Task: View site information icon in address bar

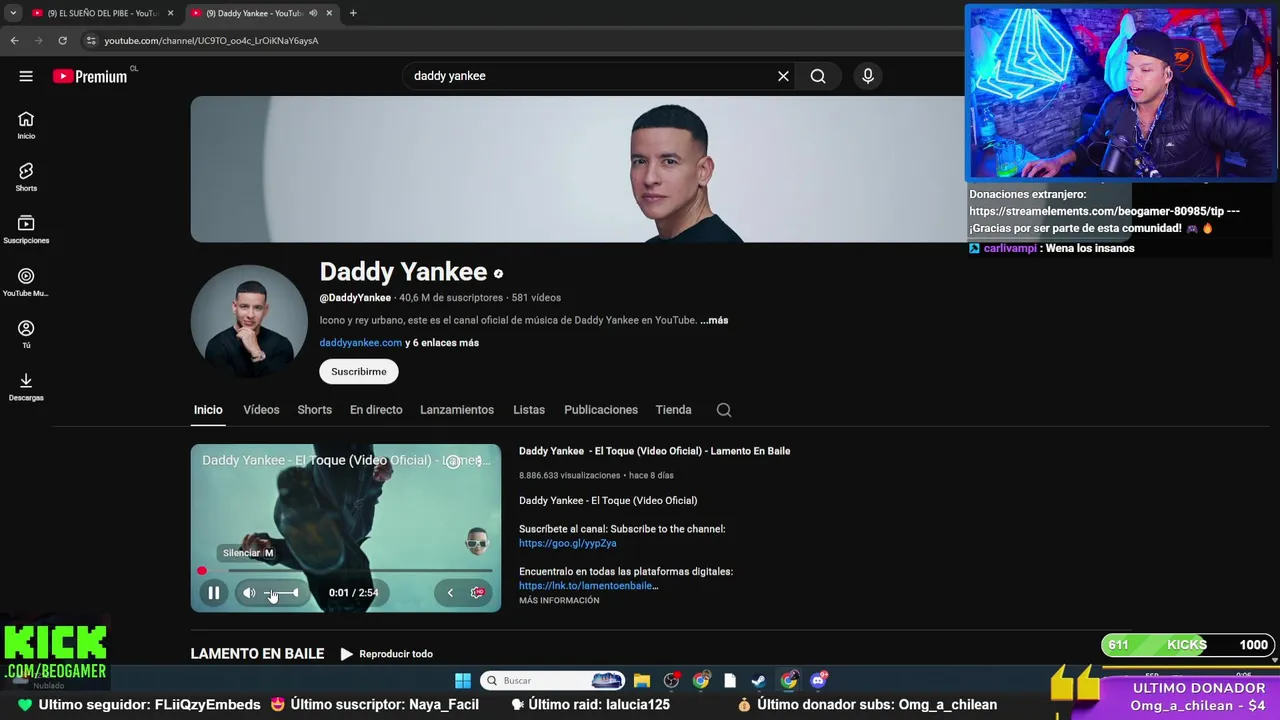Action: (91, 40)
